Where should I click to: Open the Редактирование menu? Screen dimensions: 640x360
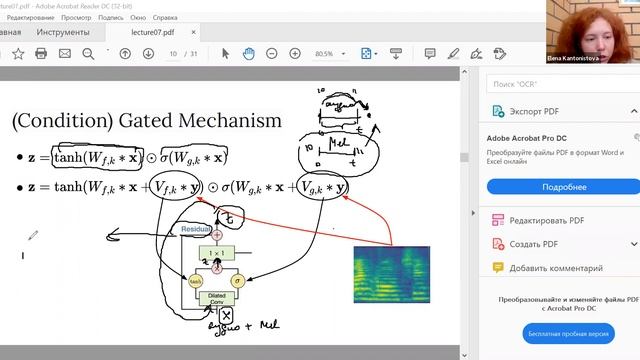(x=30, y=18)
